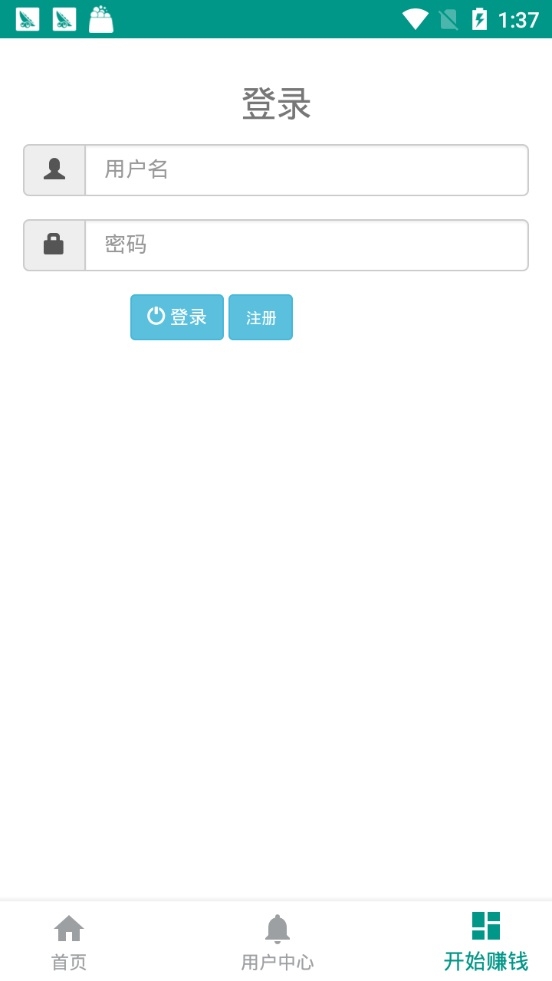The height and width of the screenshot is (981, 552).
Task: Tap the padlock icon beside password field
Action: (54, 244)
